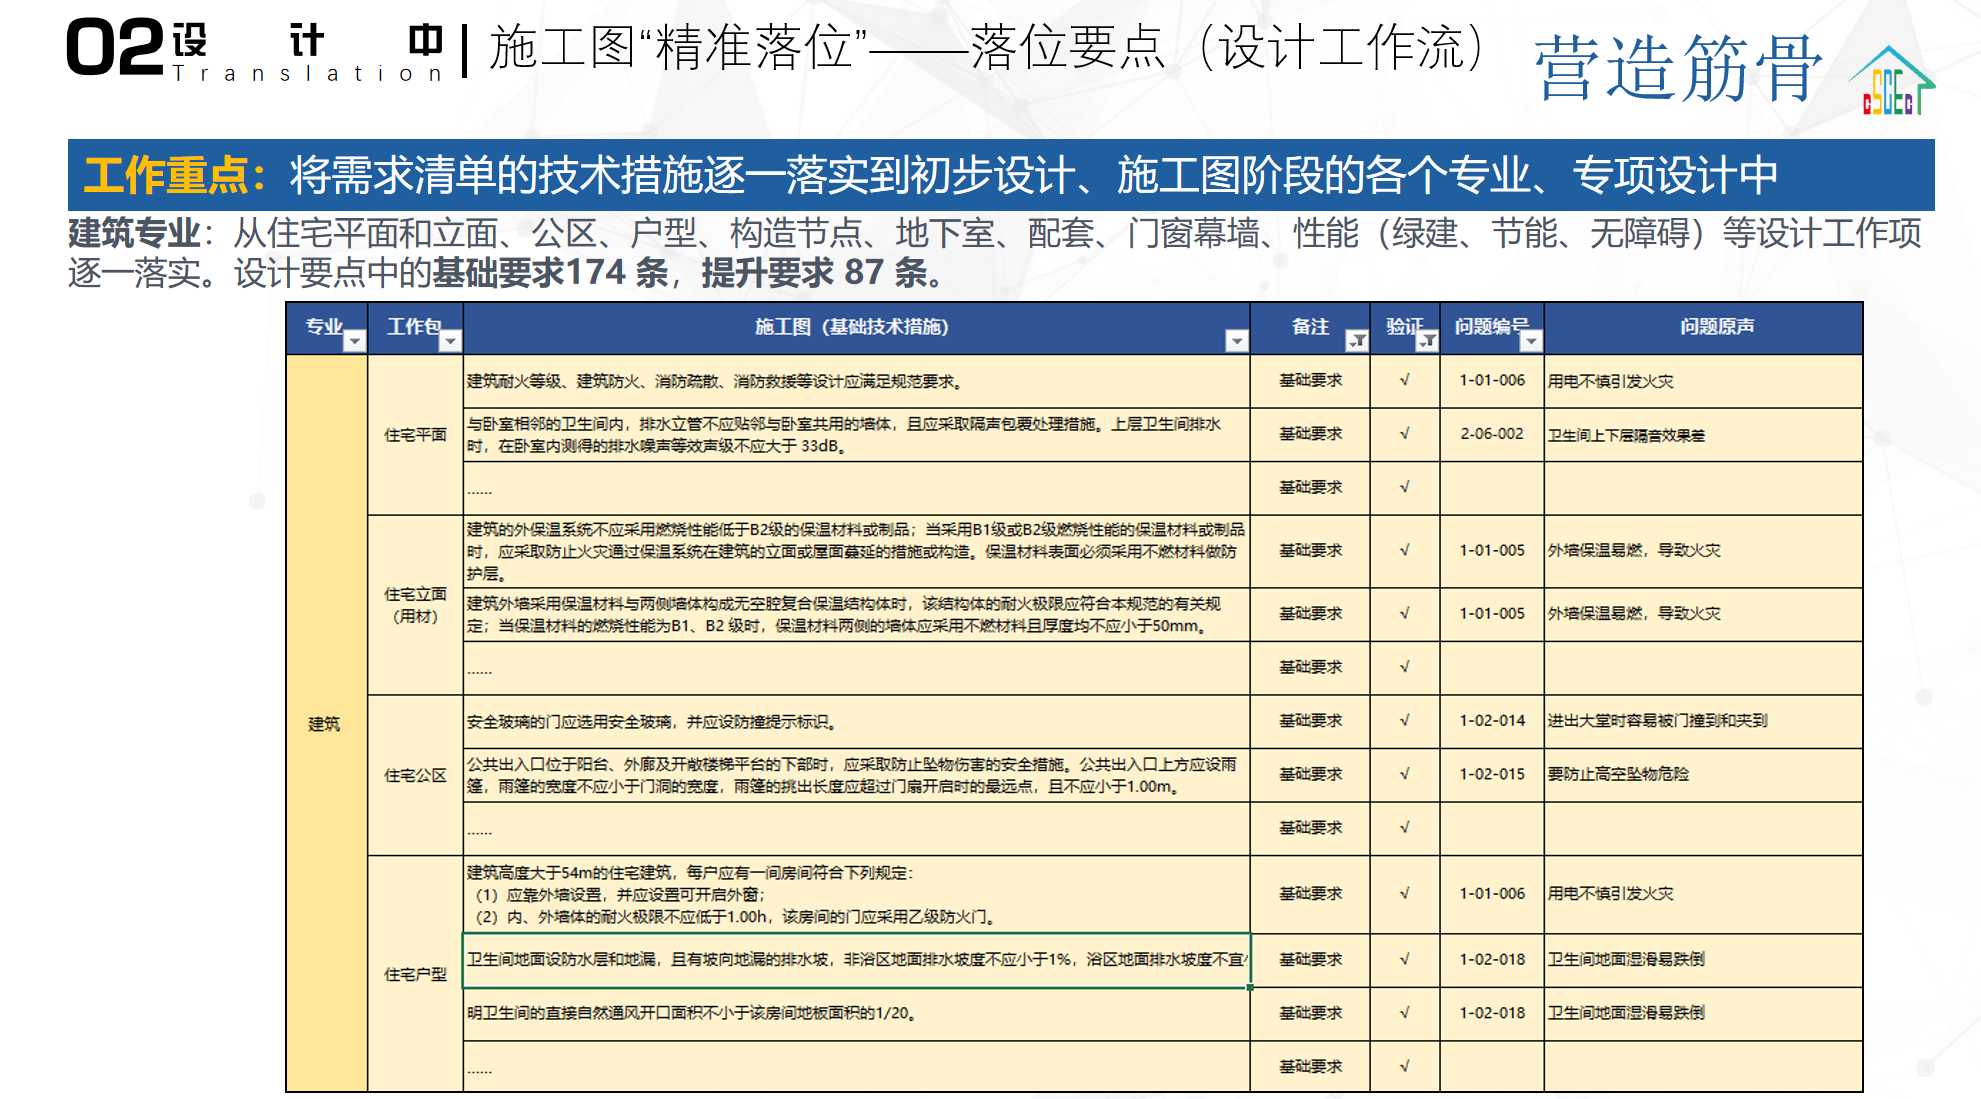This screenshot has width=1981, height=1099.
Task: Select the 住宅户型 work package cell
Action: [415, 974]
